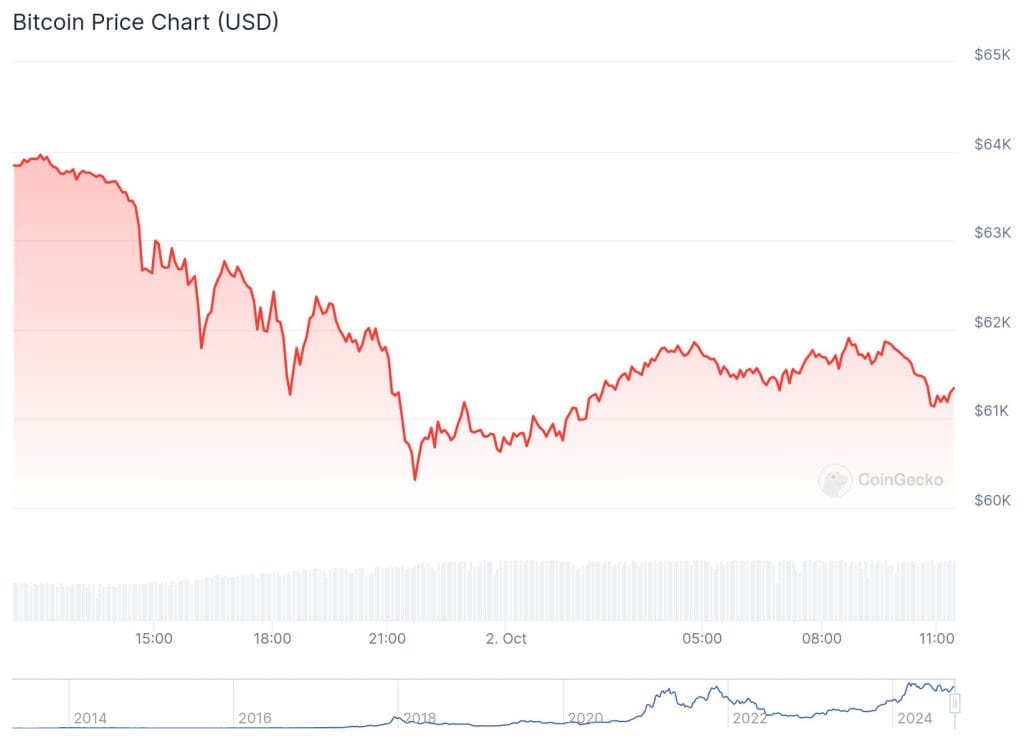Click the $60K price axis label

pos(992,500)
